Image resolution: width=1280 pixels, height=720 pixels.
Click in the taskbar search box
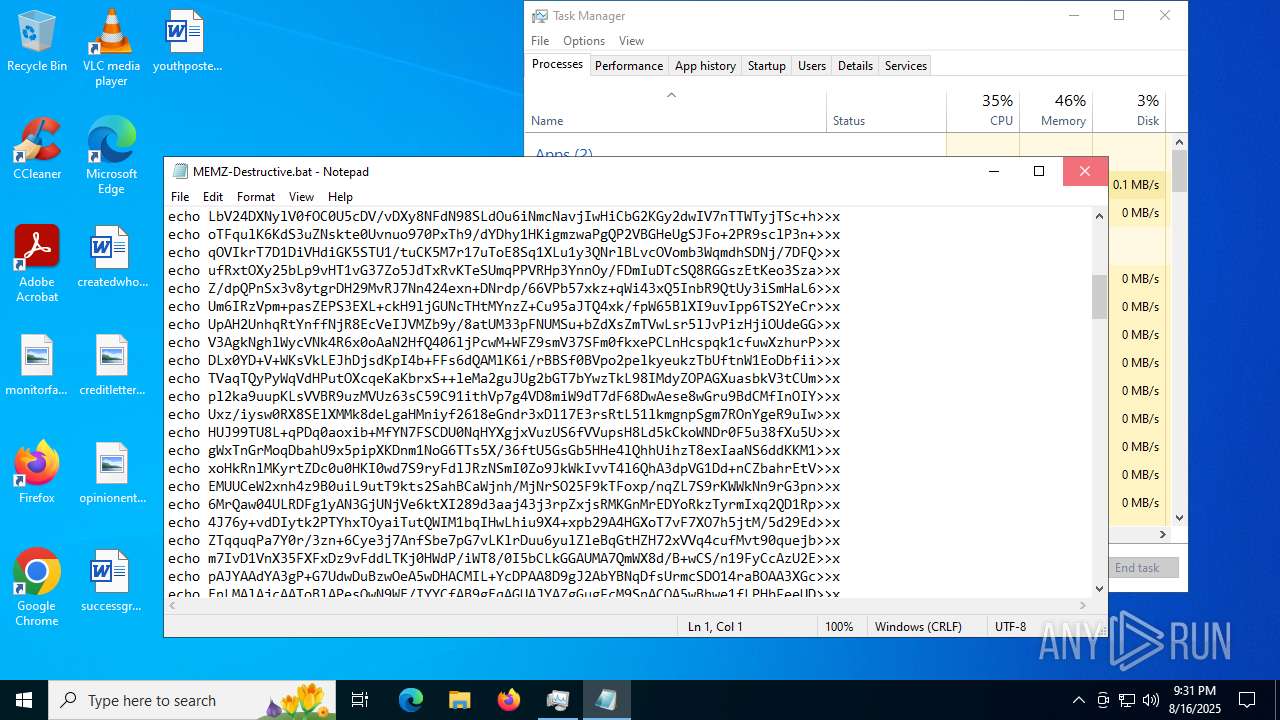[192, 700]
